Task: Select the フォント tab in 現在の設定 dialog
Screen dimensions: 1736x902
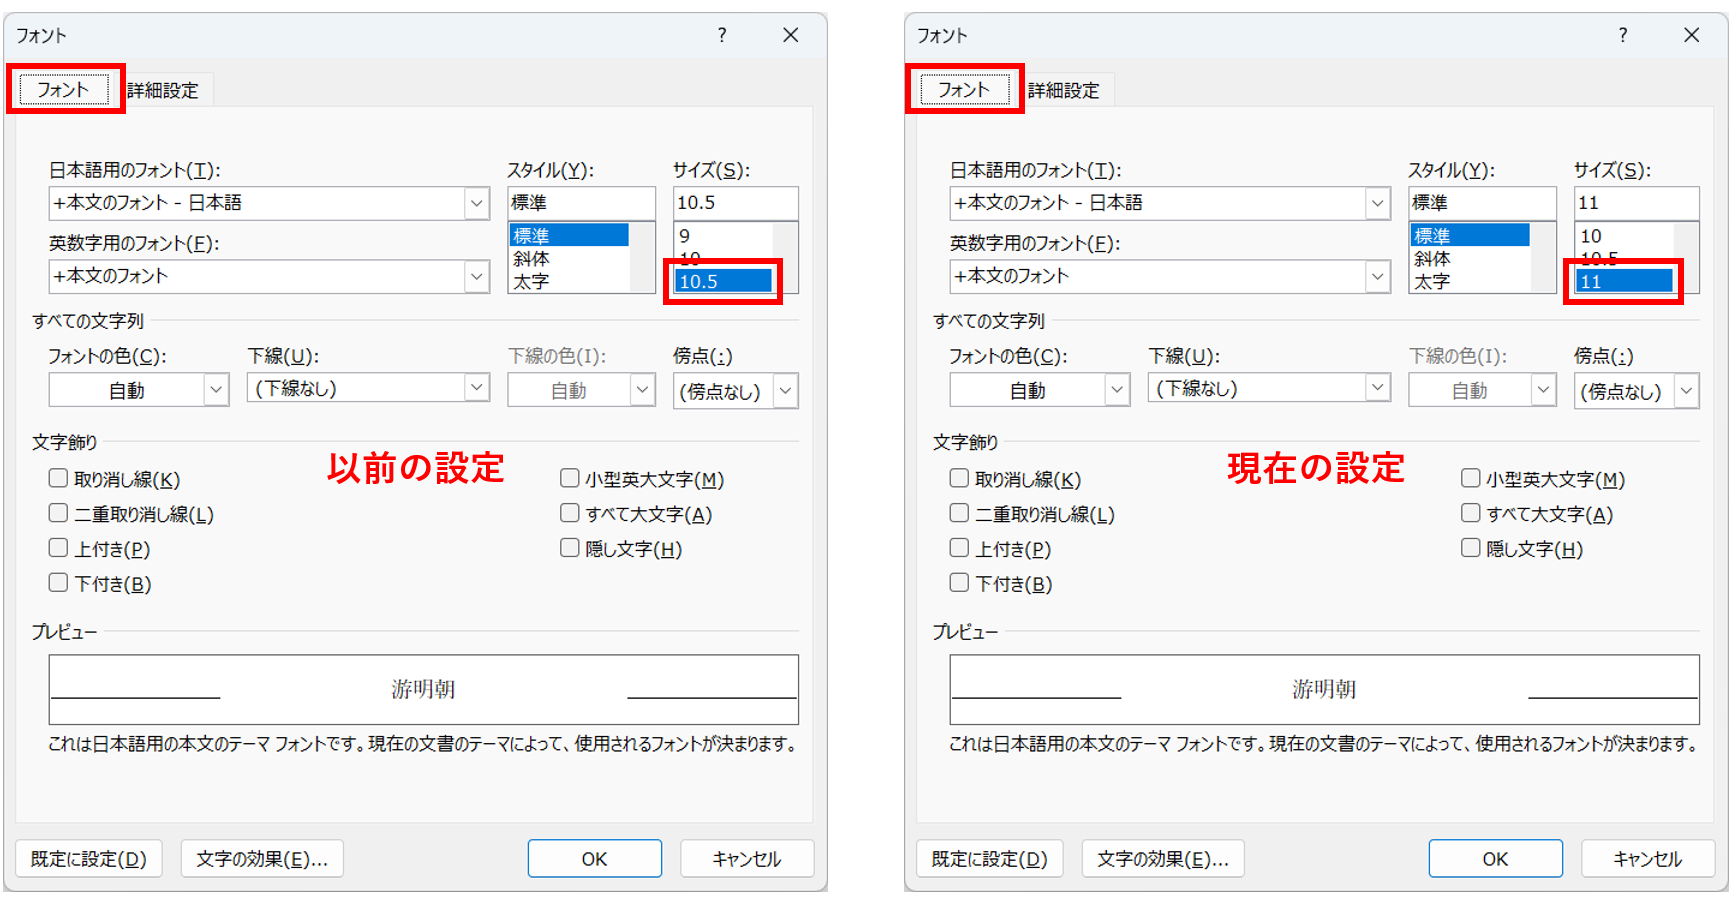Action: point(964,90)
